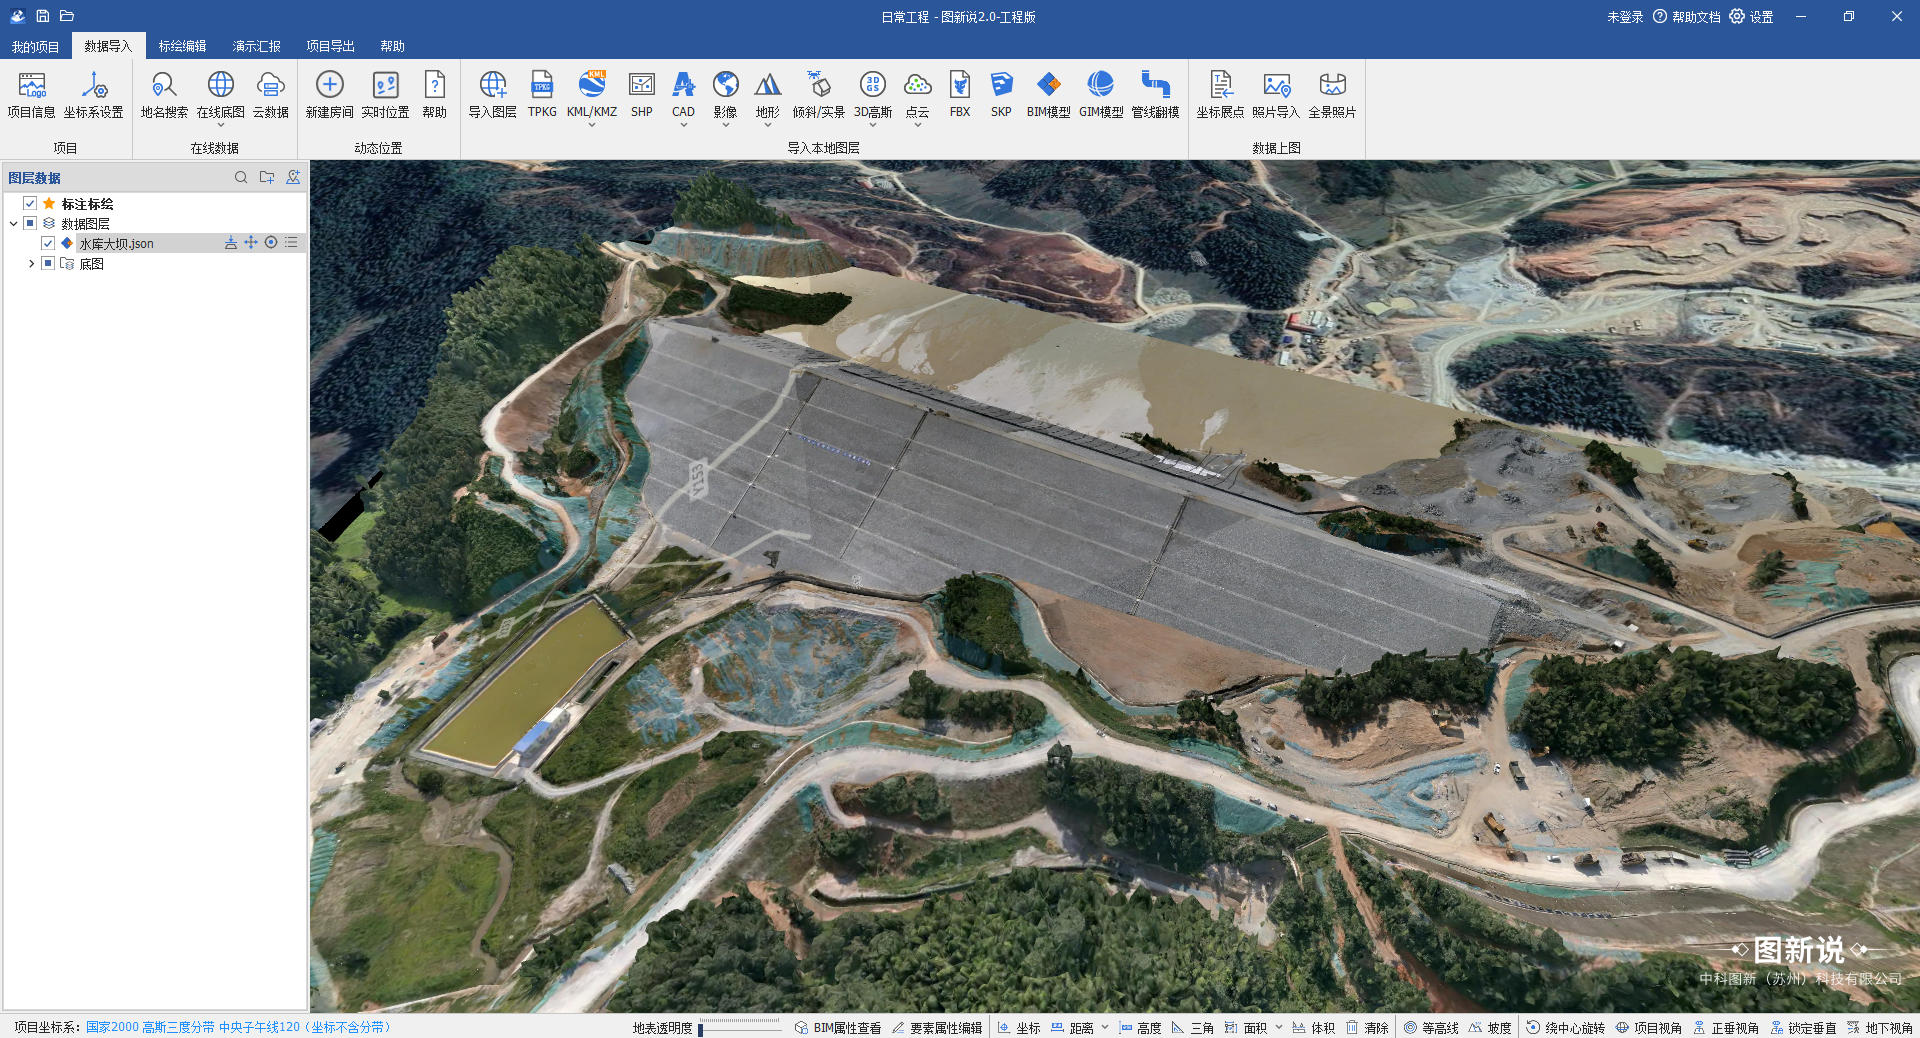Launch the 地名搜索 place name search
This screenshot has width=1920, height=1038.
pyautogui.click(x=164, y=95)
